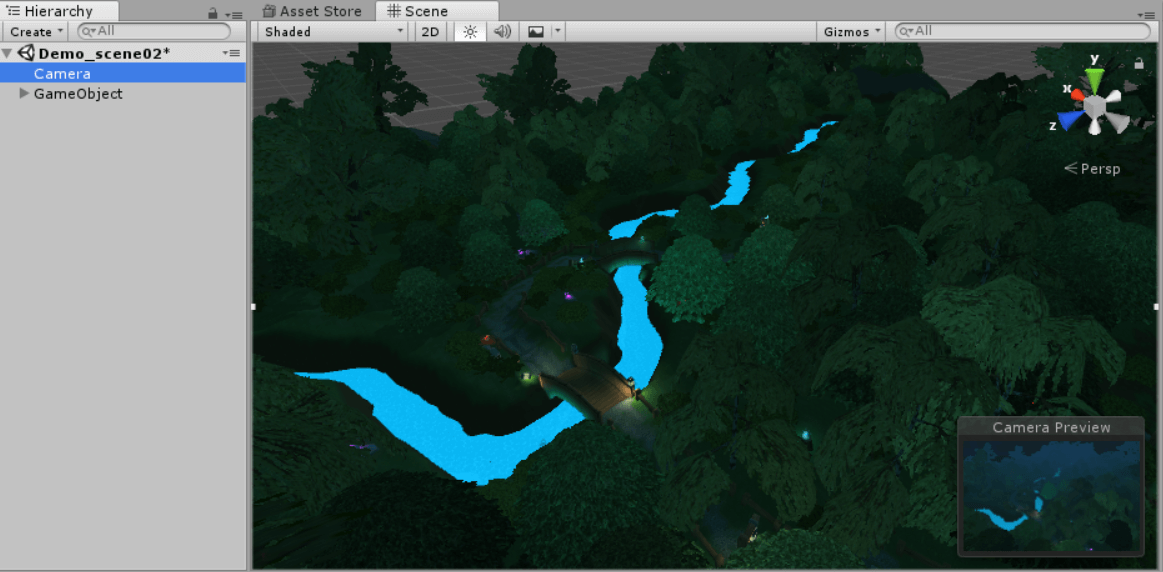Open the Asset Store tab
1163x572 pixels.
coord(312,11)
